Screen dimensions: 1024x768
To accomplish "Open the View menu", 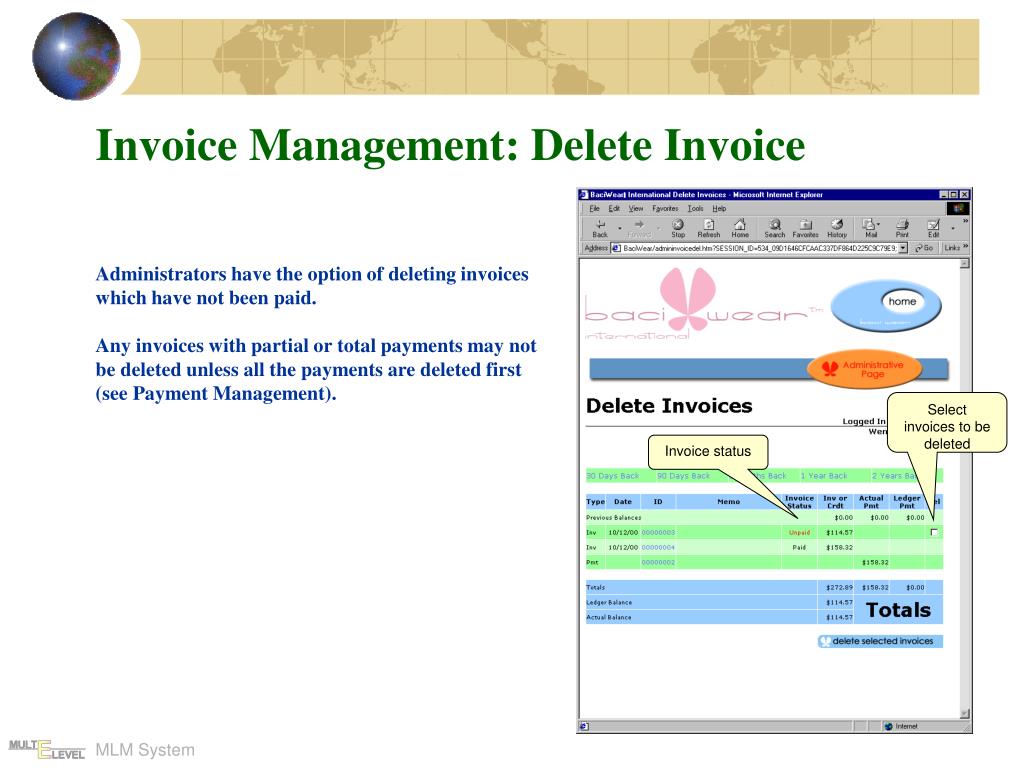I will click(x=635, y=209).
